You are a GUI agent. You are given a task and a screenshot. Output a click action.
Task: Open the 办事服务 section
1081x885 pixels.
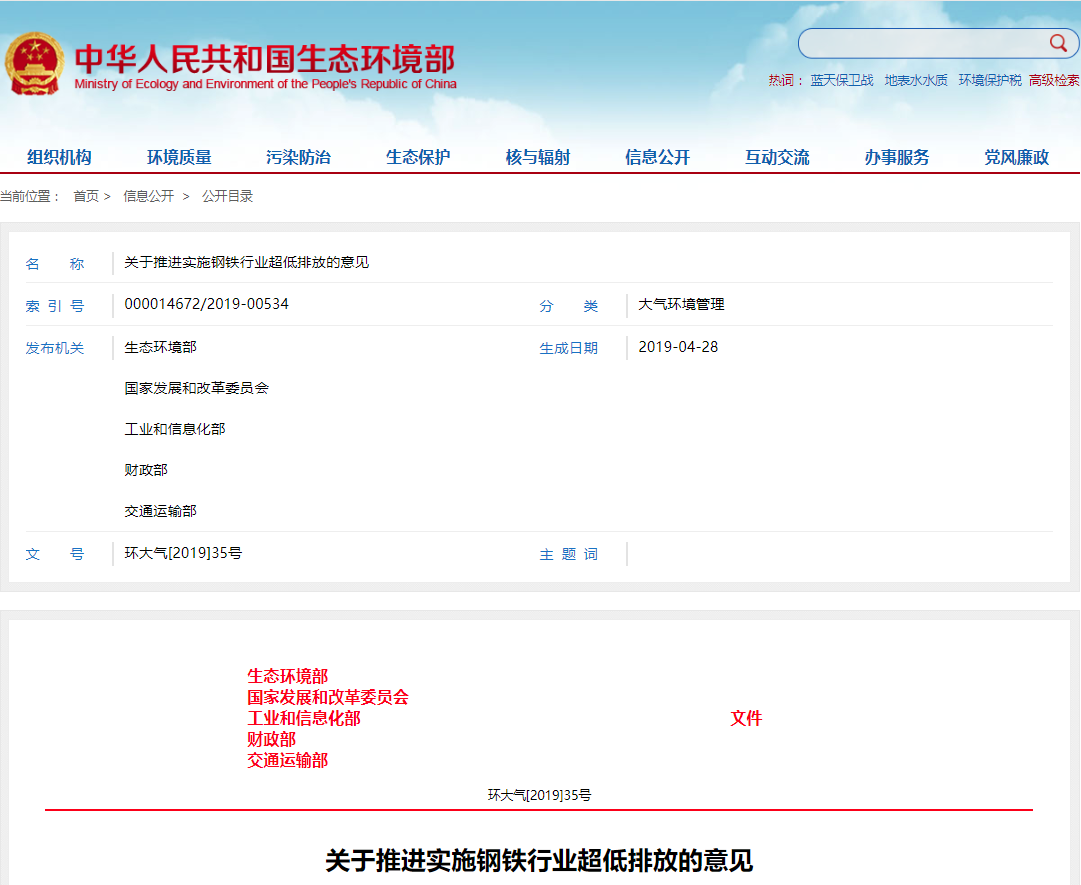(x=896, y=156)
